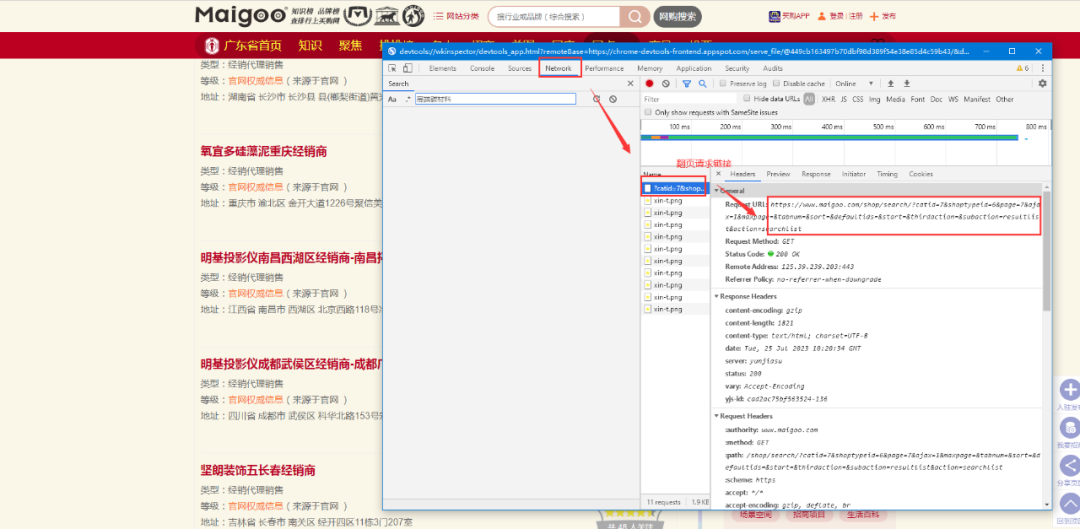Screen dimensions: 1080x529
Task: Close the Search panel with X
Action: pyautogui.click(x=630, y=83)
